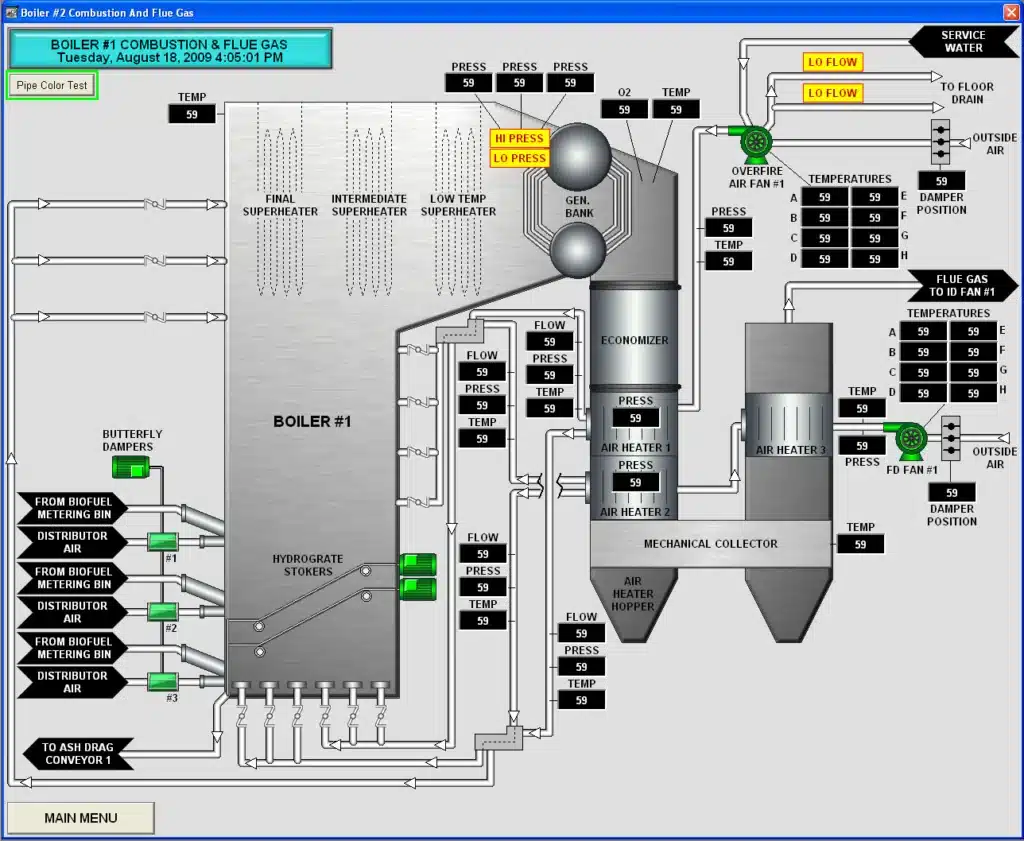This screenshot has height=841, width=1024.
Task: Select the lower mud drum of Gen. Bank
Action: [x=578, y=250]
